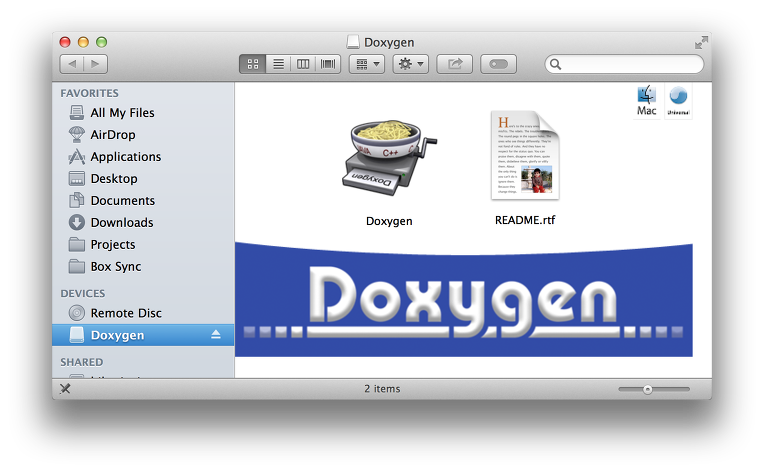The width and height of the screenshot is (764, 472).
Task: Switch to icon view
Action: pos(252,64)
